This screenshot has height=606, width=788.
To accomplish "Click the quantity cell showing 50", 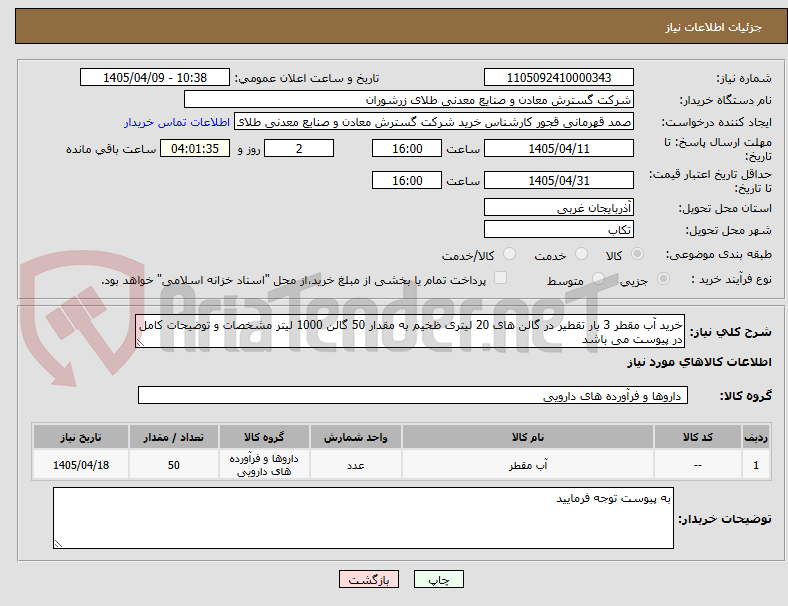I will pyautogui.click(x=173, y=465).
